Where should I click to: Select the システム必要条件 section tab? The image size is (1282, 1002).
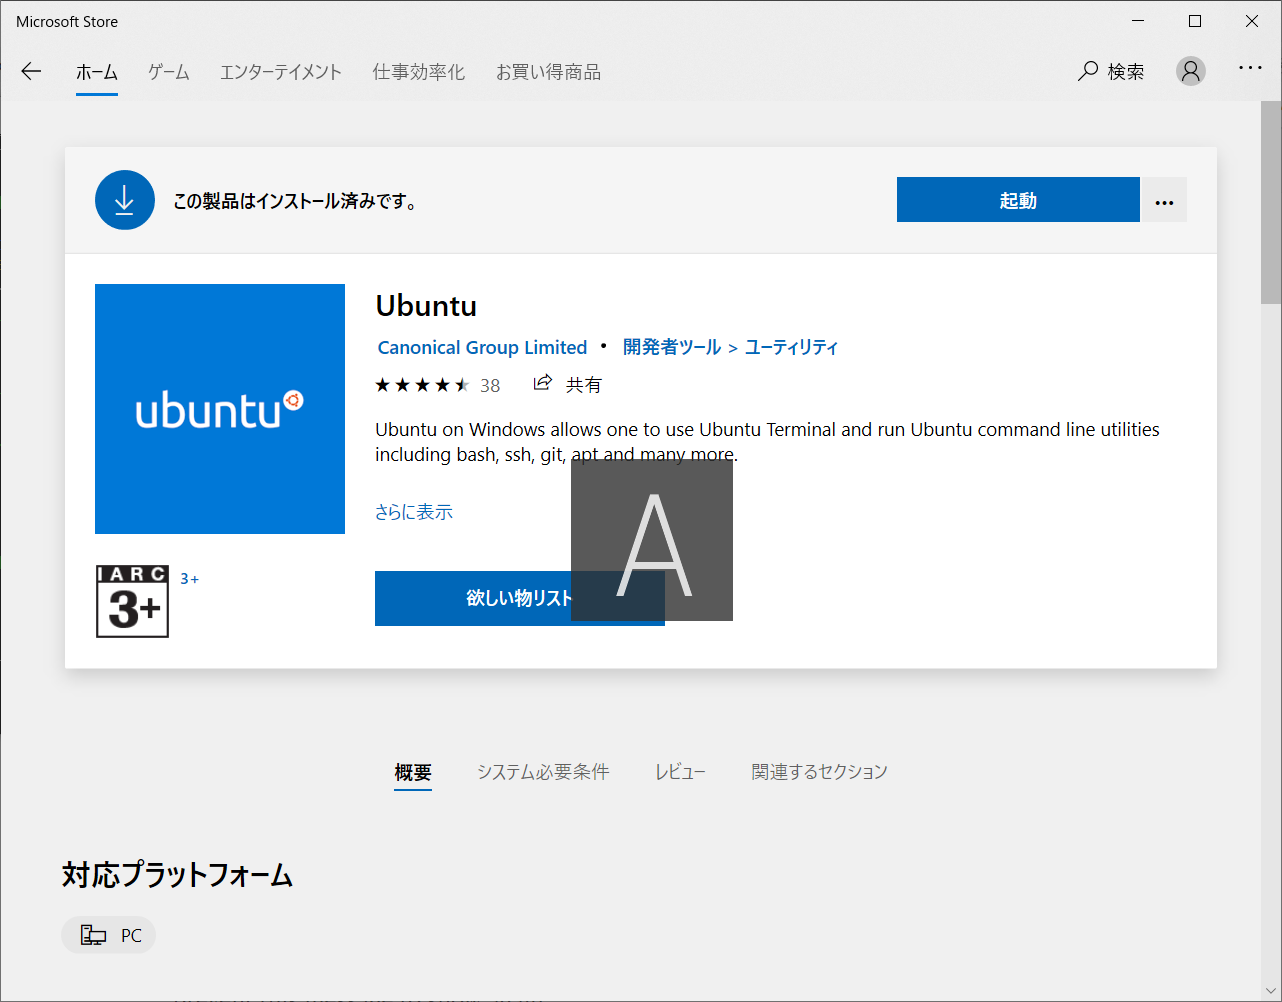click(x=543, y=772)
